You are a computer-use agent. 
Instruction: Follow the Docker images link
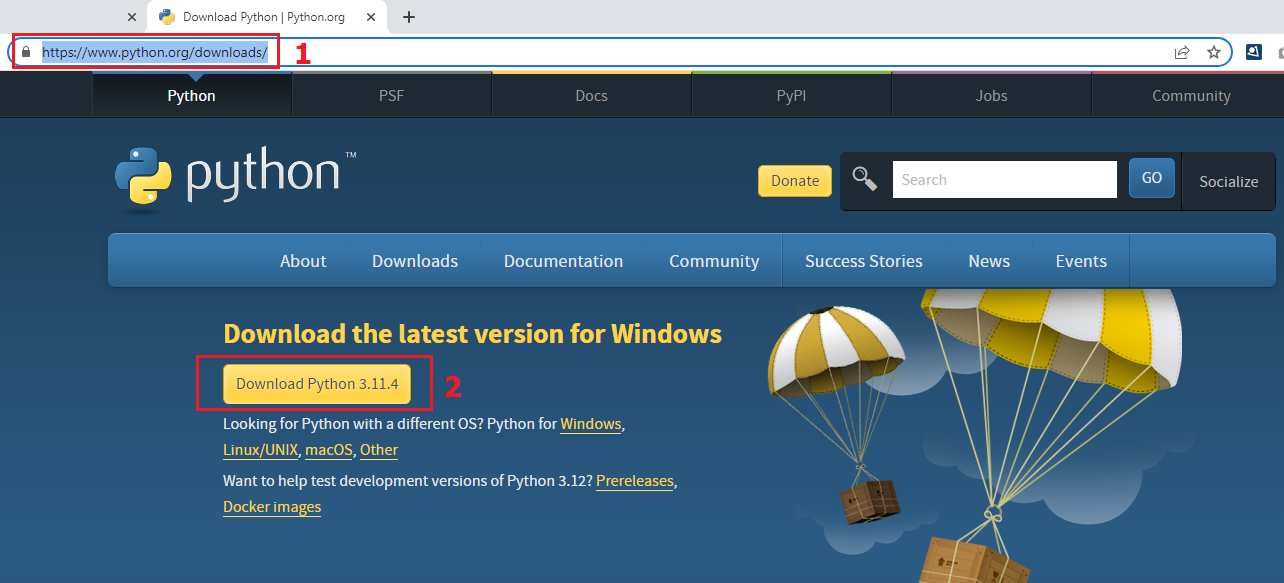tap(272, 507)
